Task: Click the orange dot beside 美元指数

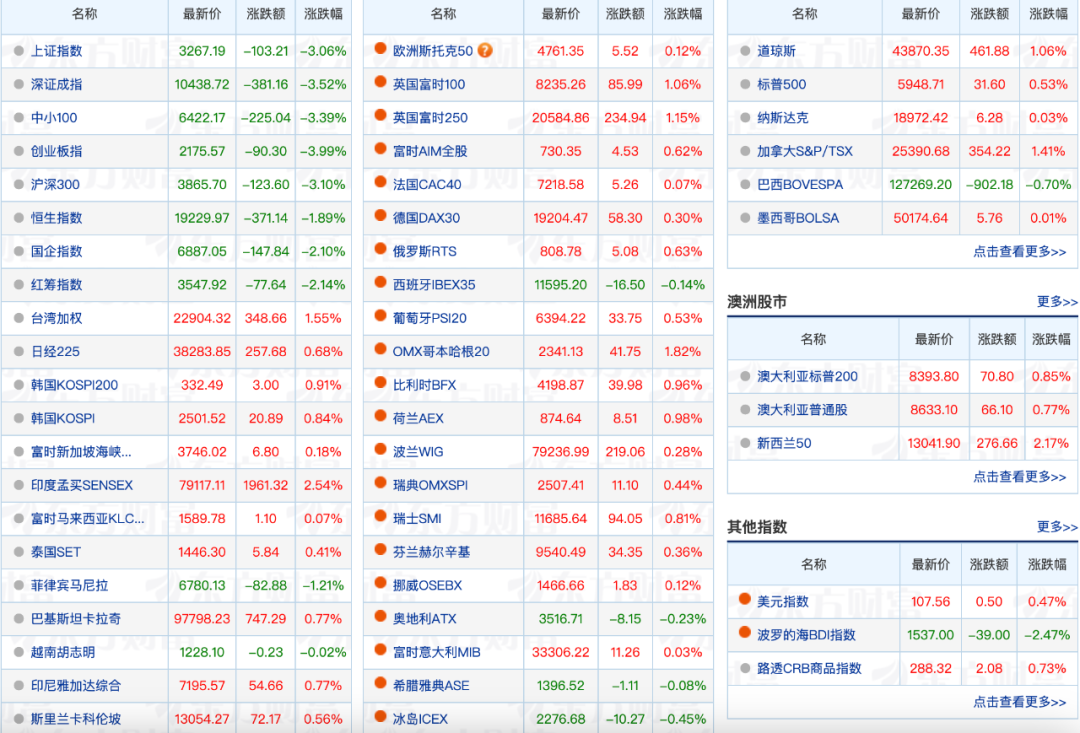Action: 744,600
